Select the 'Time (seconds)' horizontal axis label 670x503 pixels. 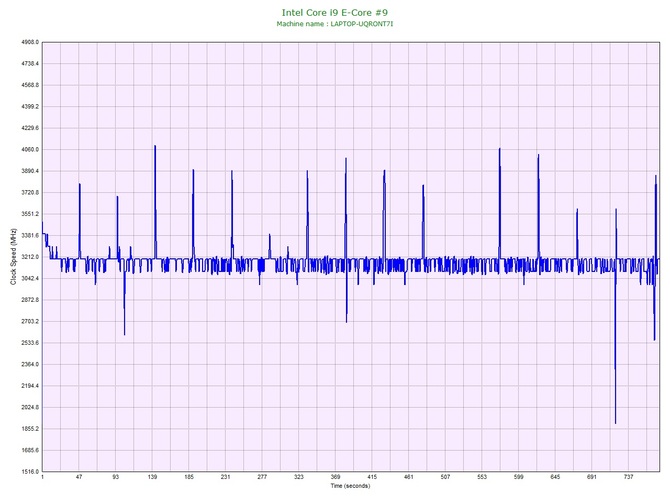click(350, 485)
